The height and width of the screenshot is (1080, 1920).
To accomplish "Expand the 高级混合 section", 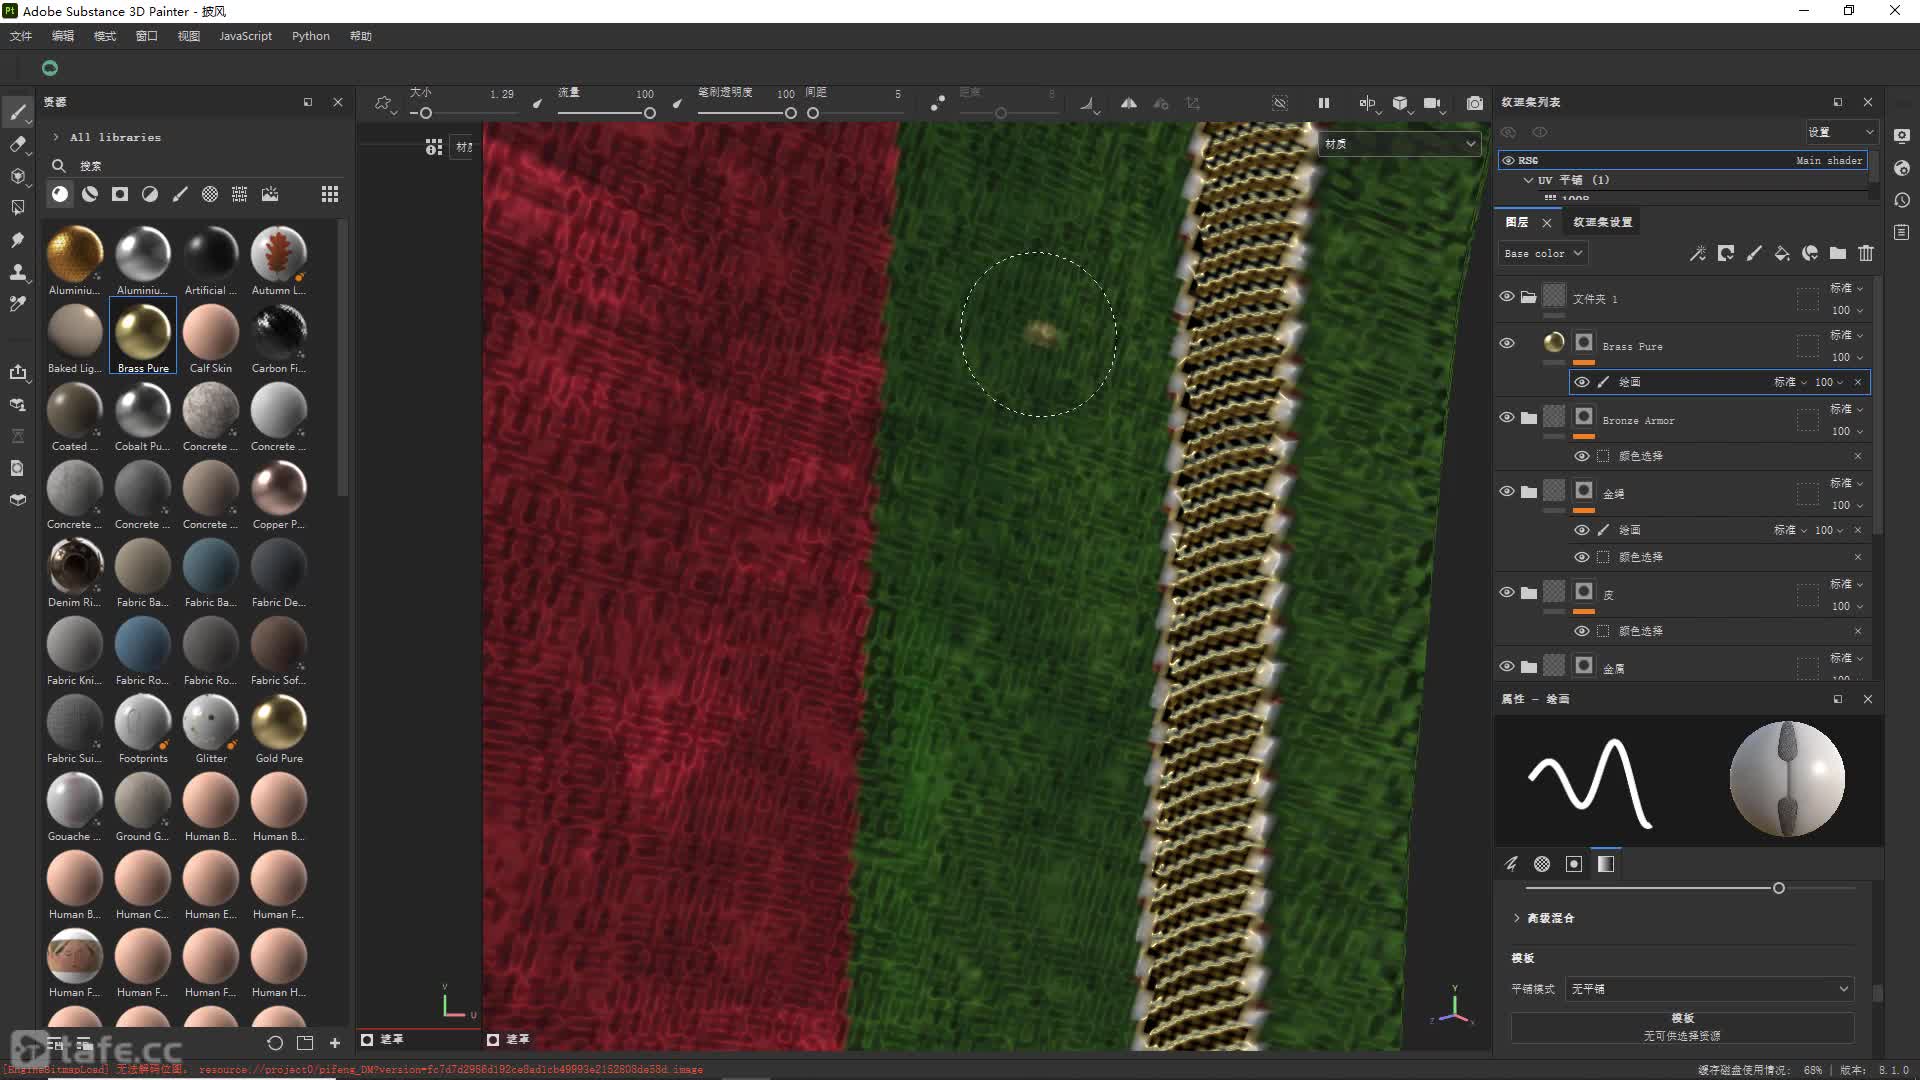I will [x=1516, y=918].
